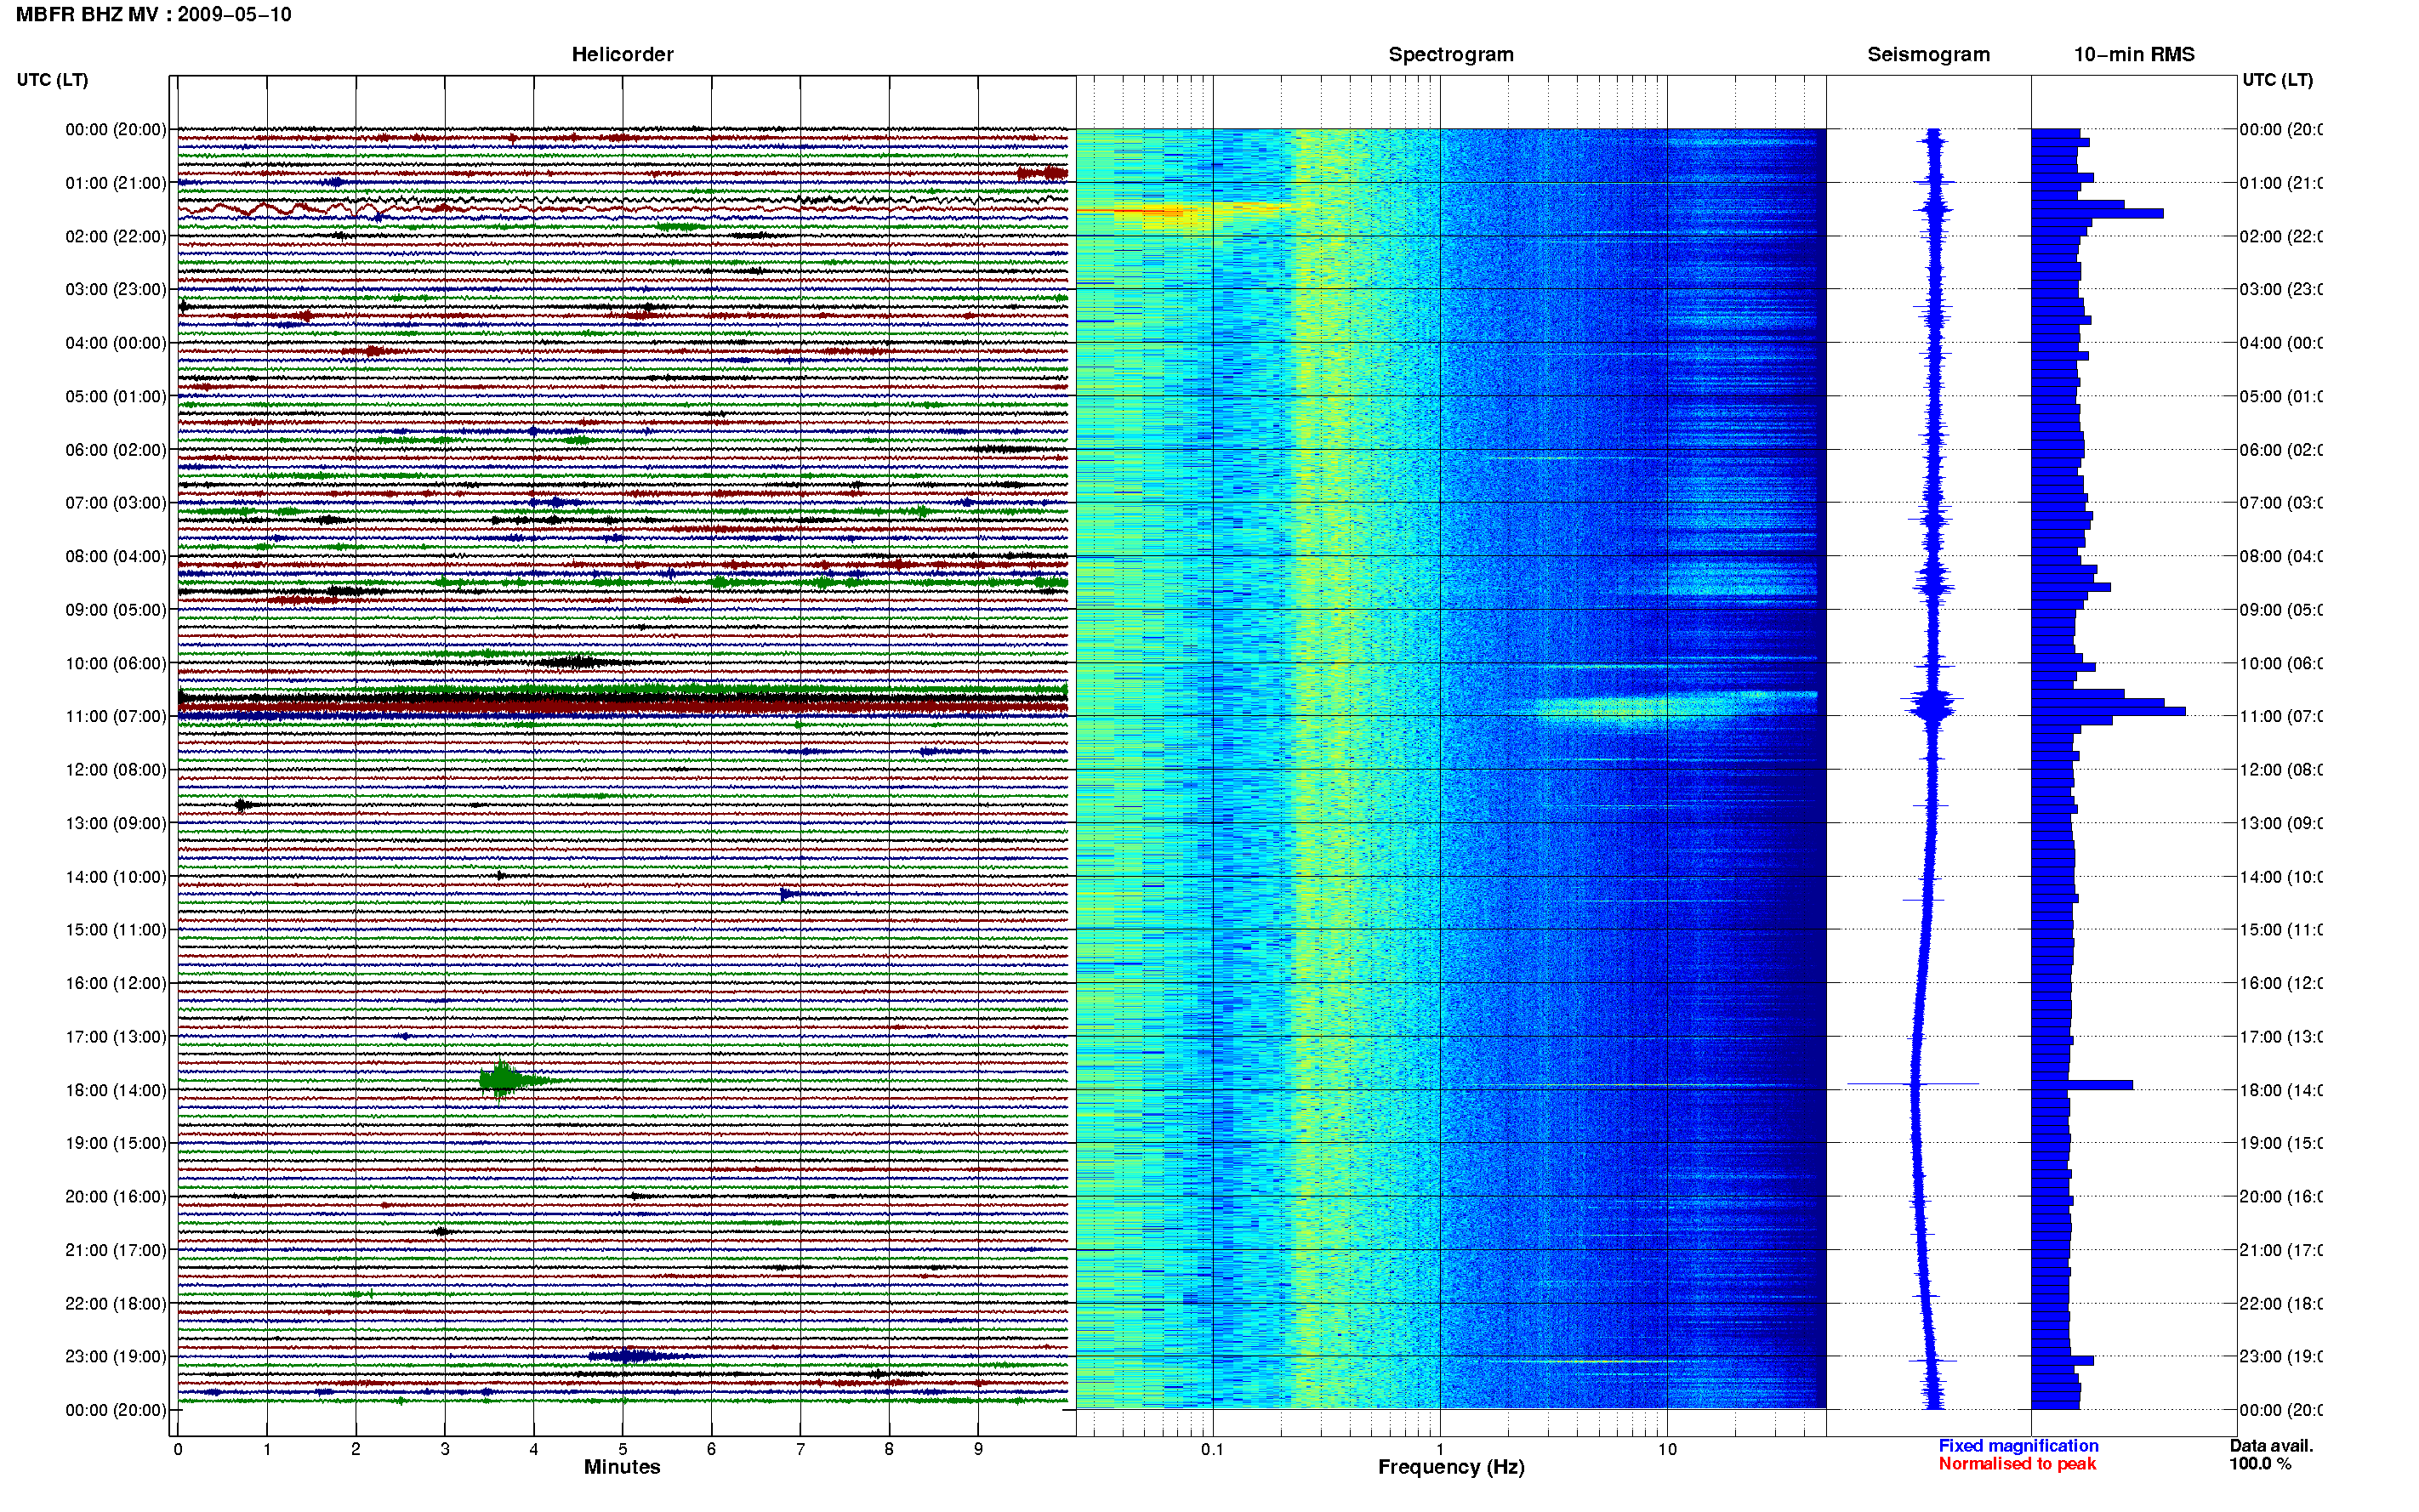This screenshot has width=2419, height=1512.
Task: Click the left 02:00 (22:00) time label
Action: [x=116, y=236]
